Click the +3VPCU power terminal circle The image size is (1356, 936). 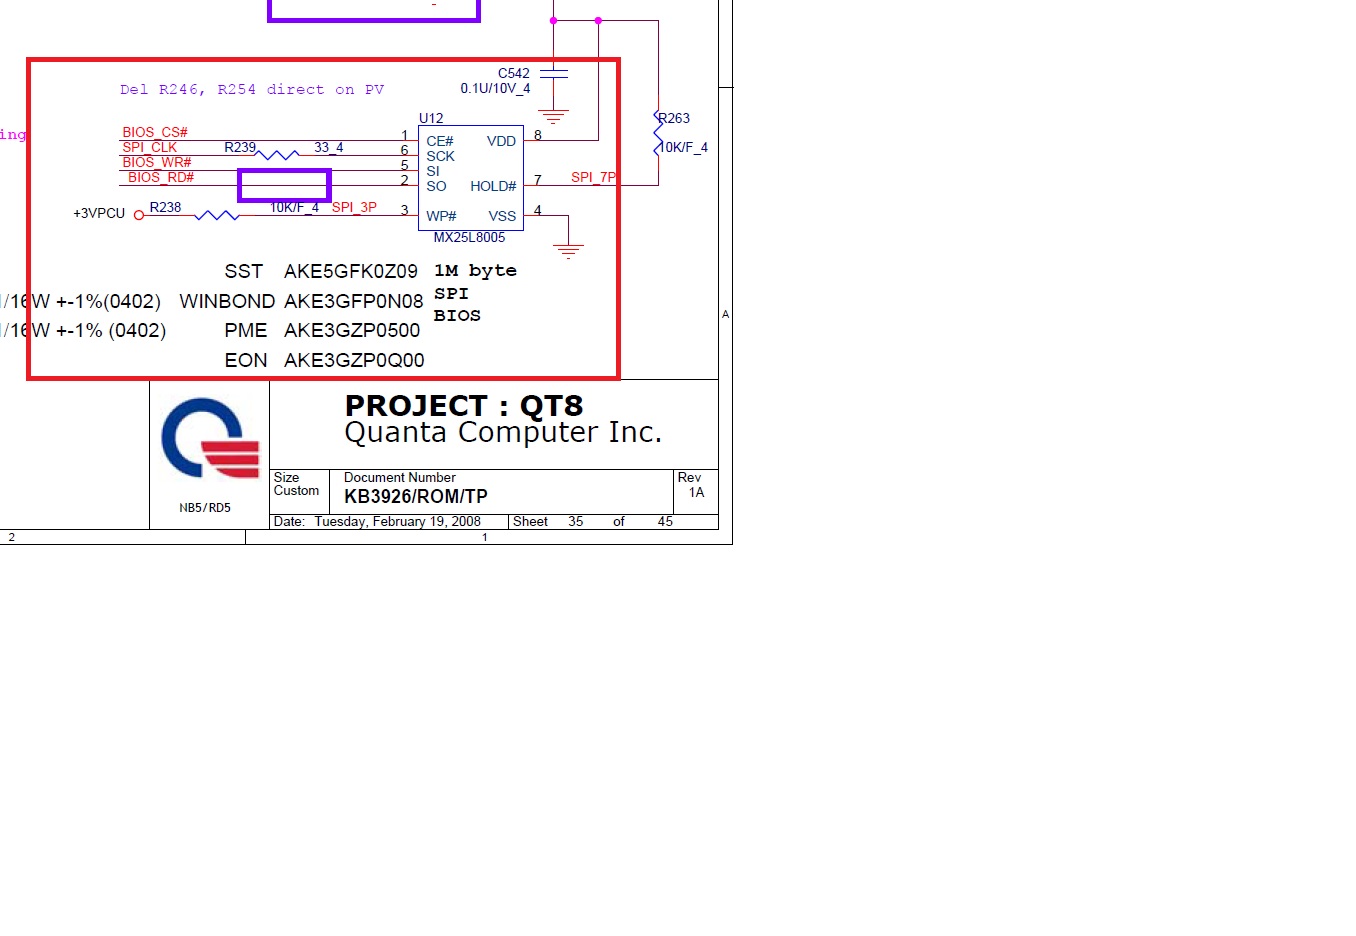(x=139, y=215)
